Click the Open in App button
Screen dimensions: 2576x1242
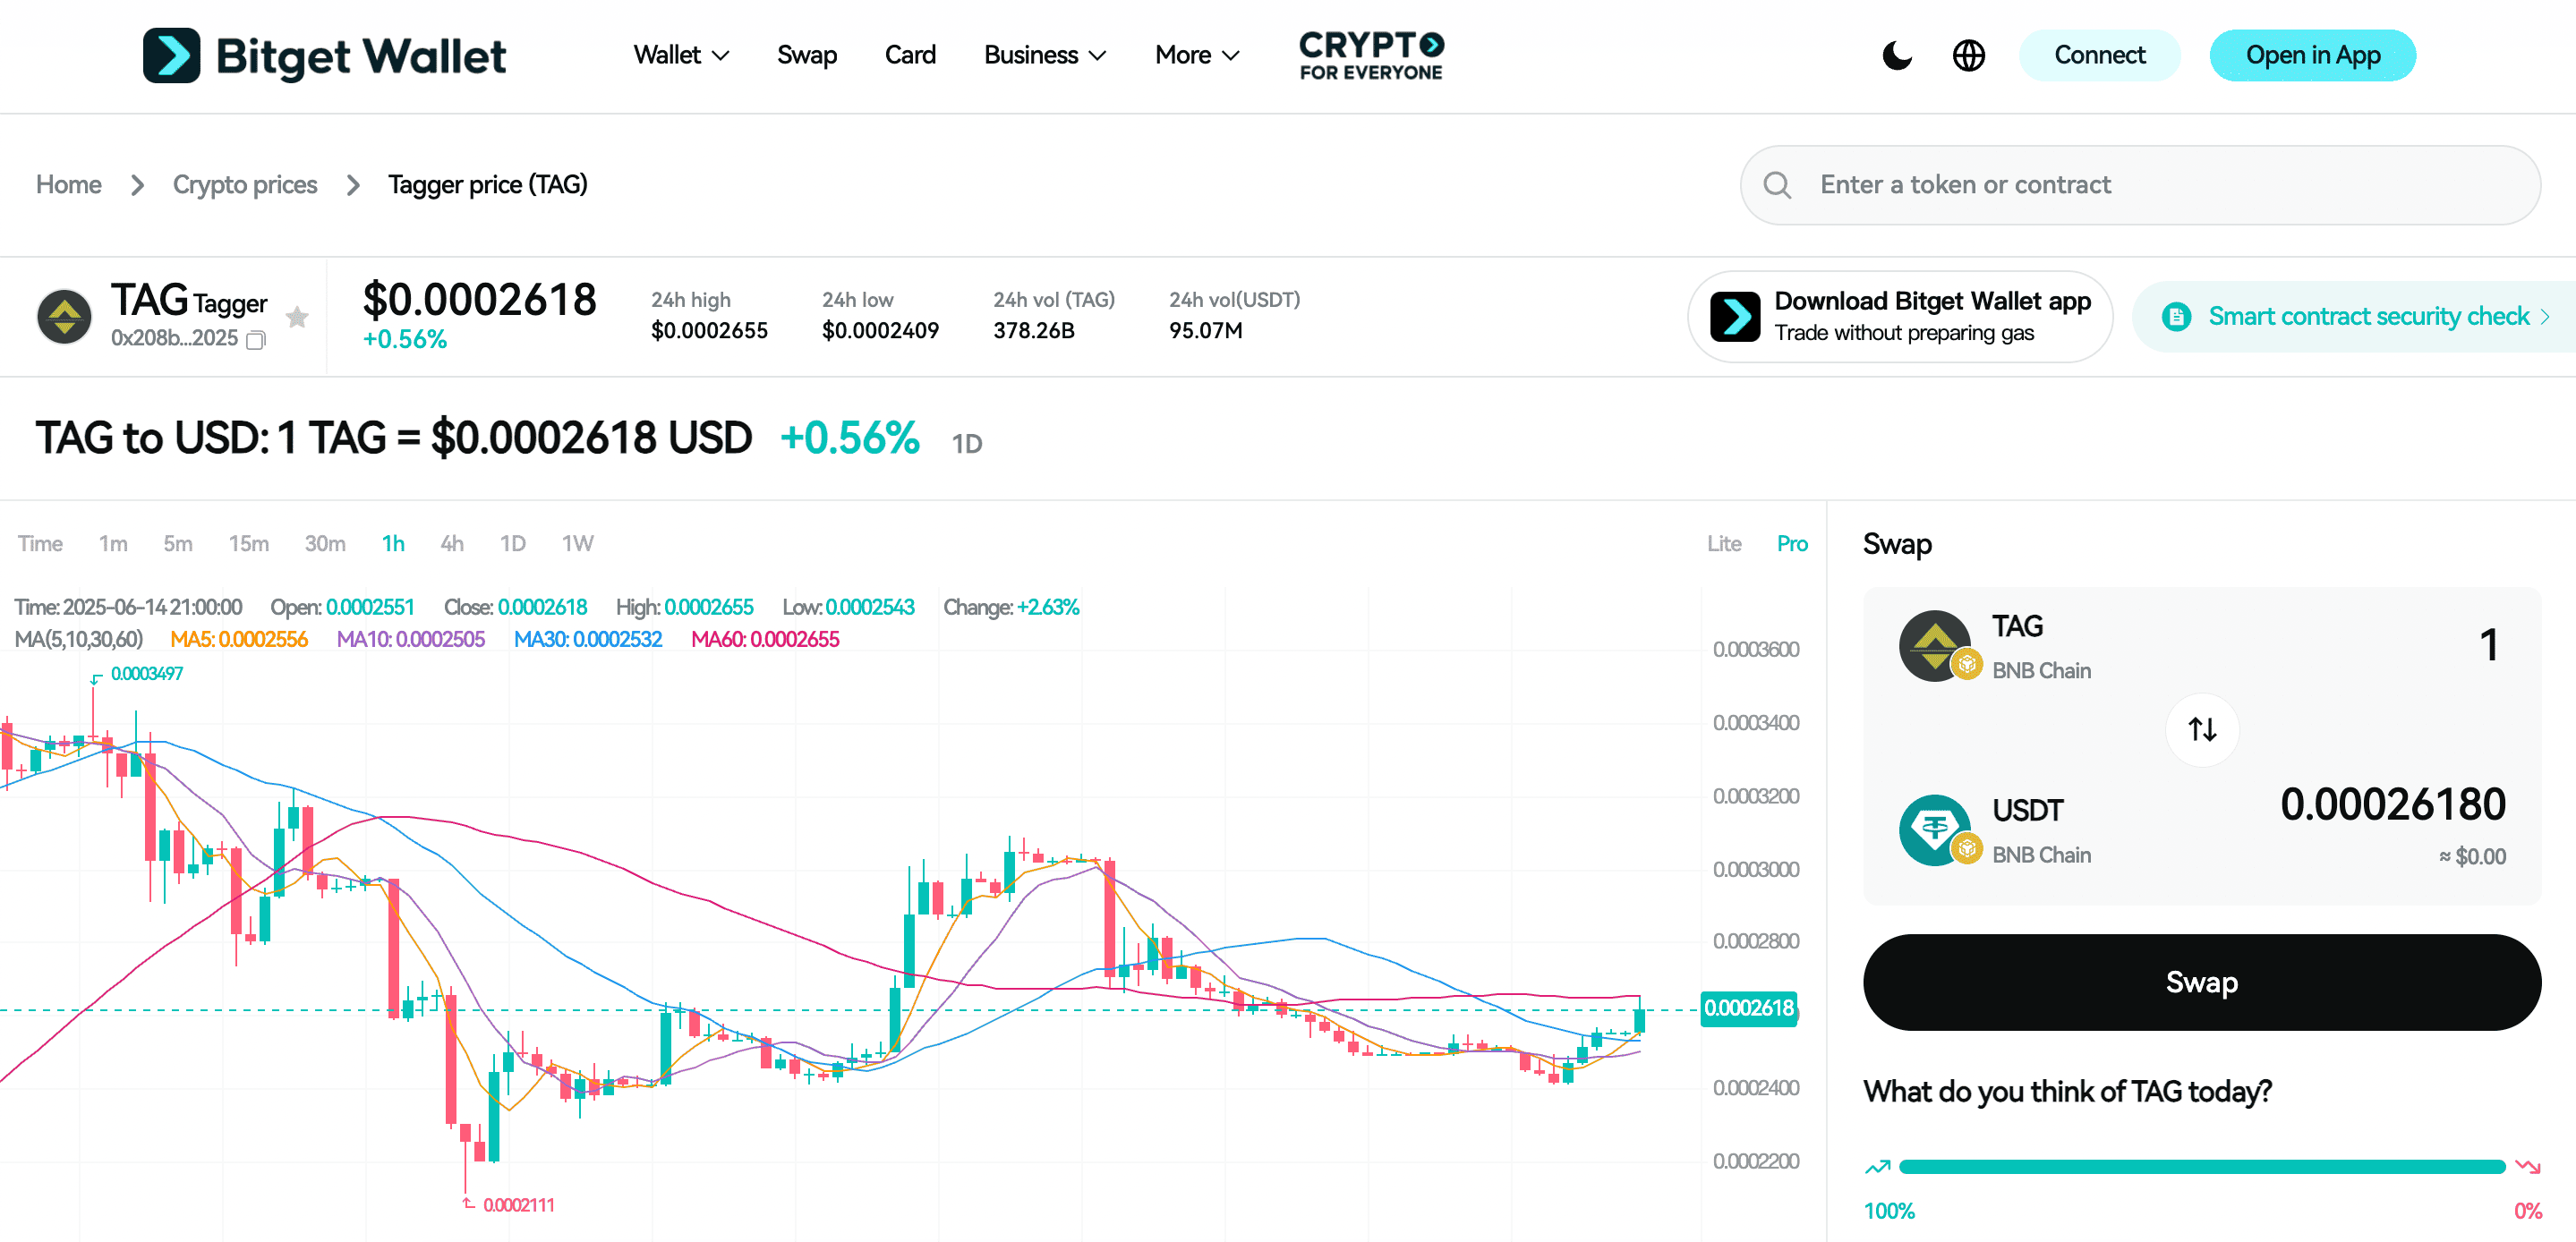pyautogui.click(x=2312, y=55)
